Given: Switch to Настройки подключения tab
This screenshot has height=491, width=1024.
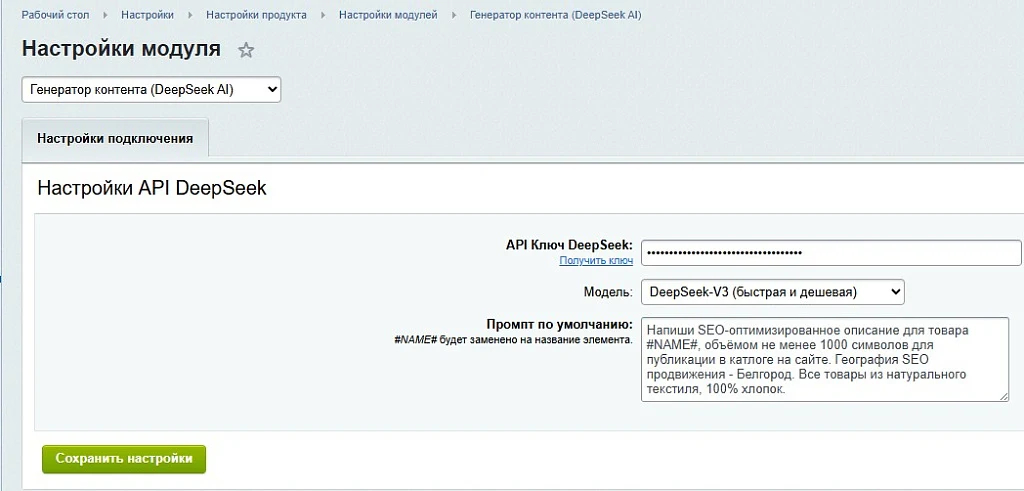Looking at the screenshot, I should [x=115, y=138].
